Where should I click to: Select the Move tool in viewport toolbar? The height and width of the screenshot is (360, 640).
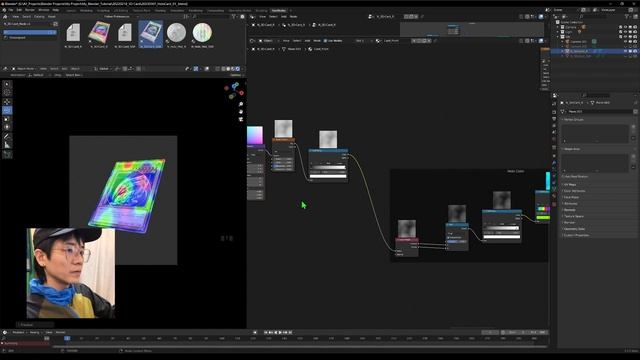(7, 102)
